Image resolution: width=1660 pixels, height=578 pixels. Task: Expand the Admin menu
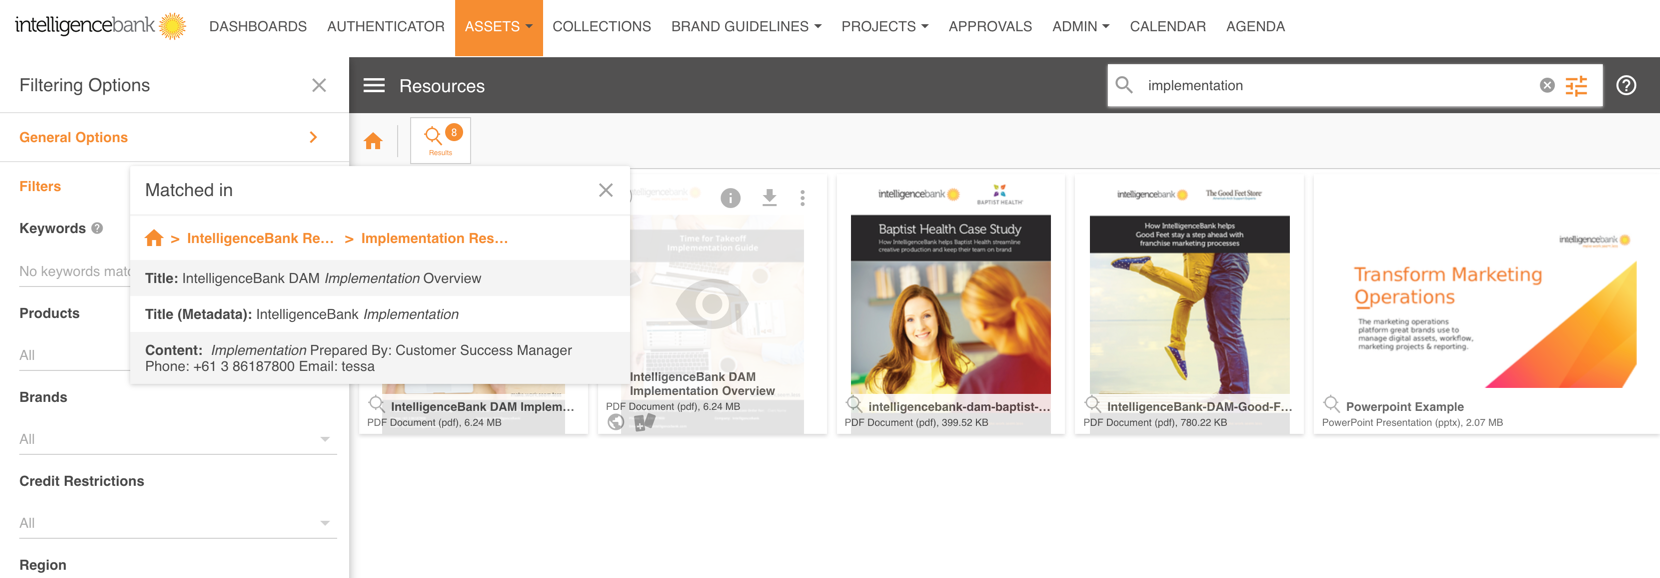tap(1080, 27)
